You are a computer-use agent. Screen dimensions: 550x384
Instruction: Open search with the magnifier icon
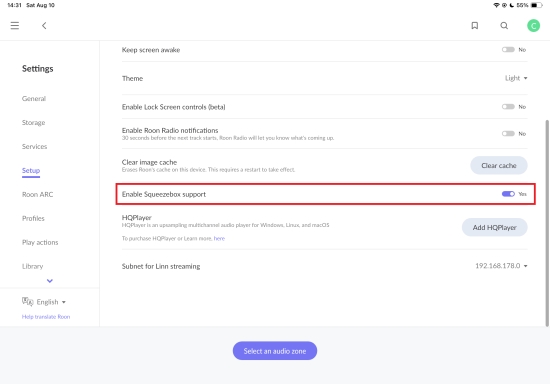click(504, 26)
